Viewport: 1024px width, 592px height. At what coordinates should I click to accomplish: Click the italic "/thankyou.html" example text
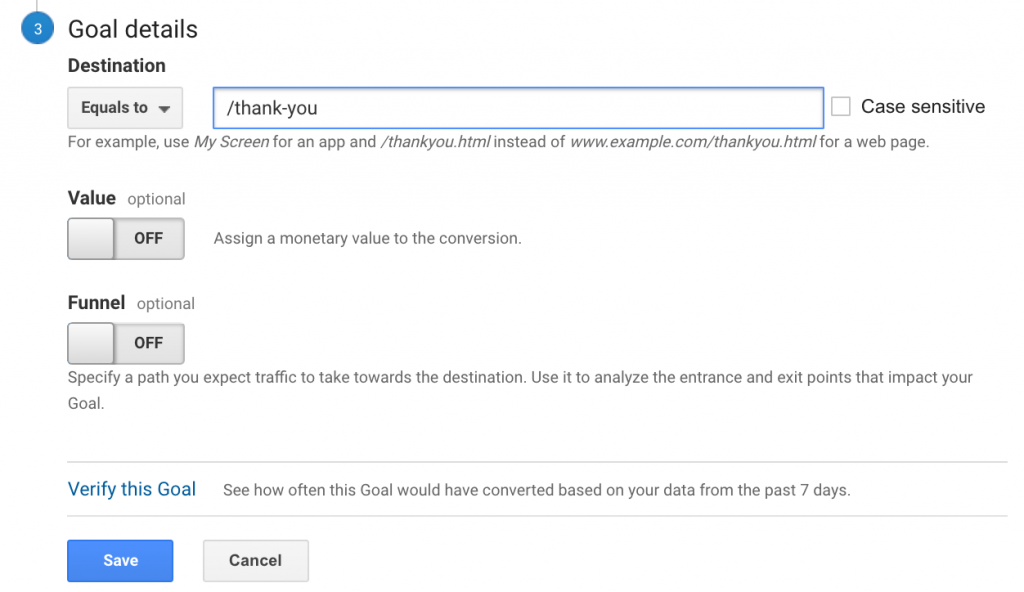(435, 142)
